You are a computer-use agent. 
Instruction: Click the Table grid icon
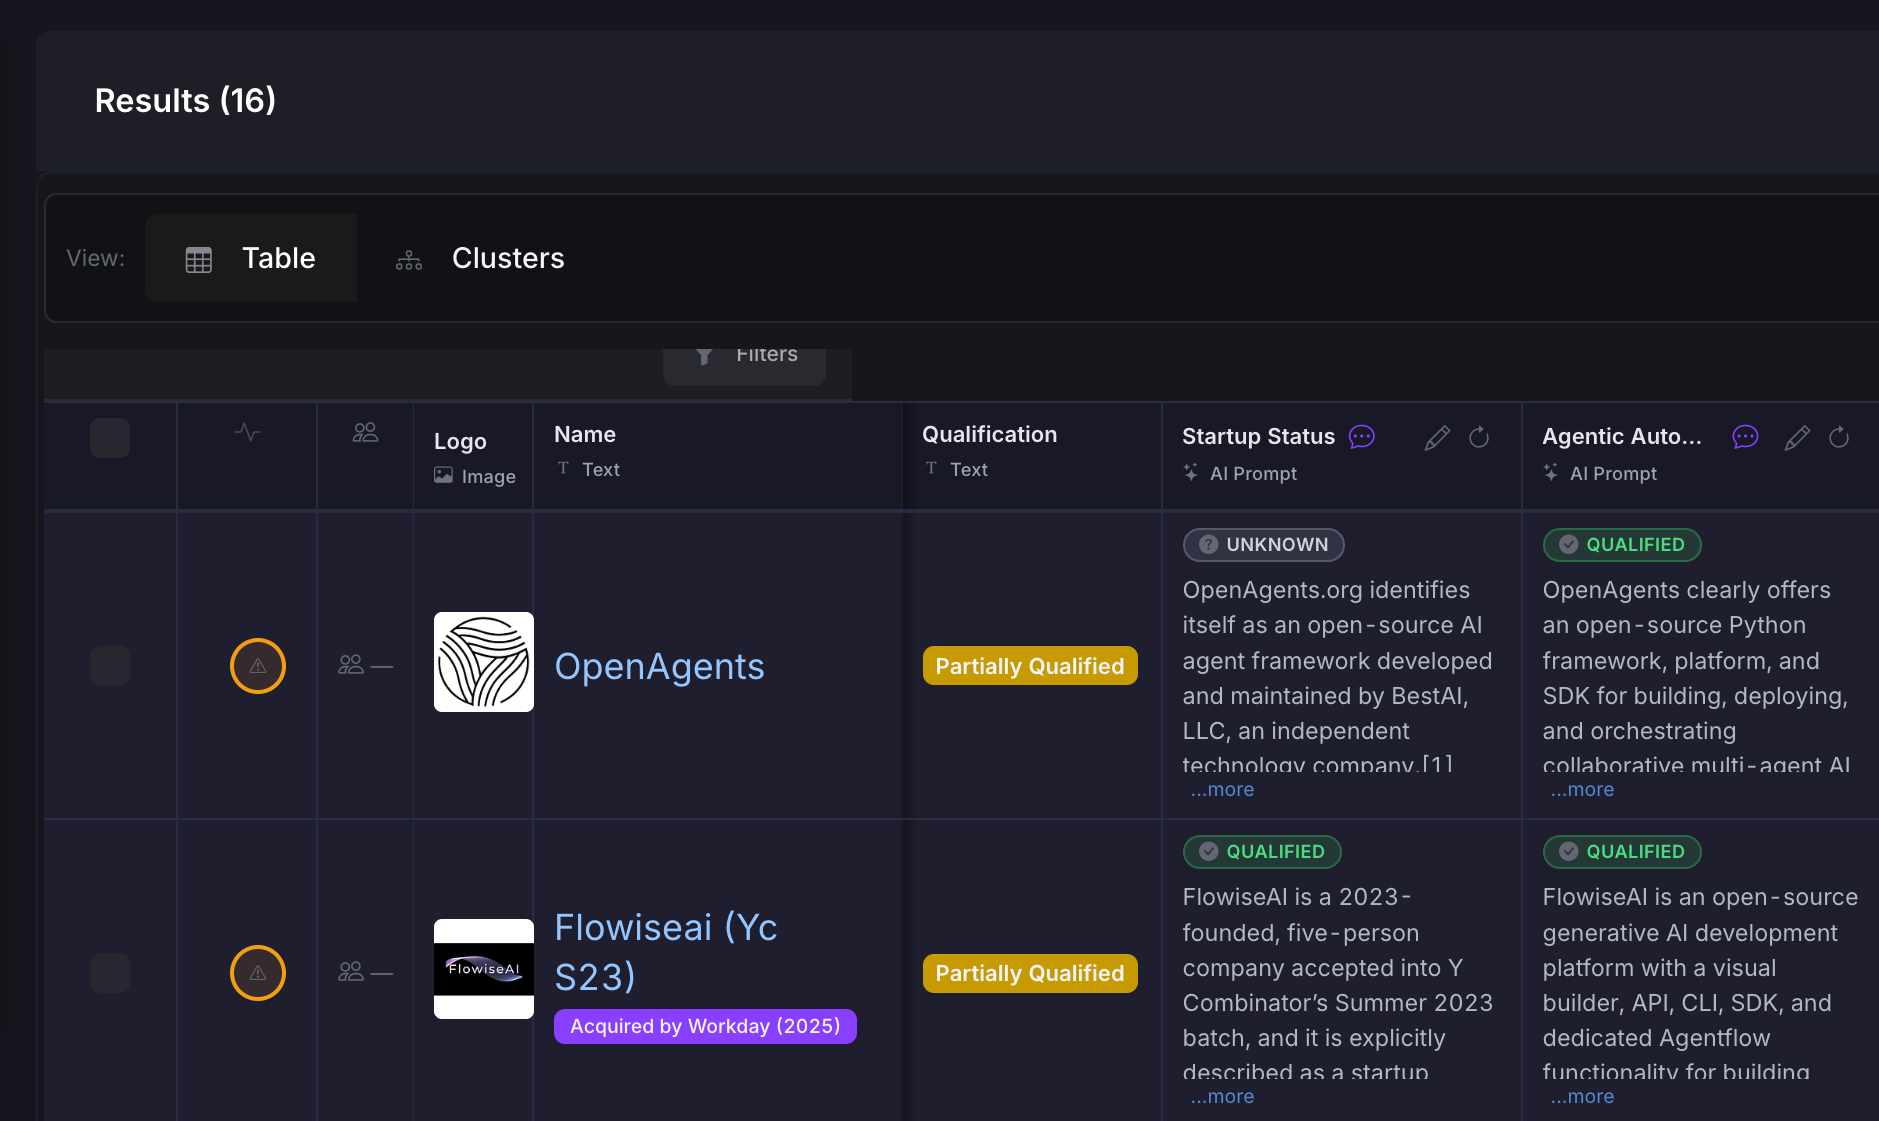pos(199,260)
